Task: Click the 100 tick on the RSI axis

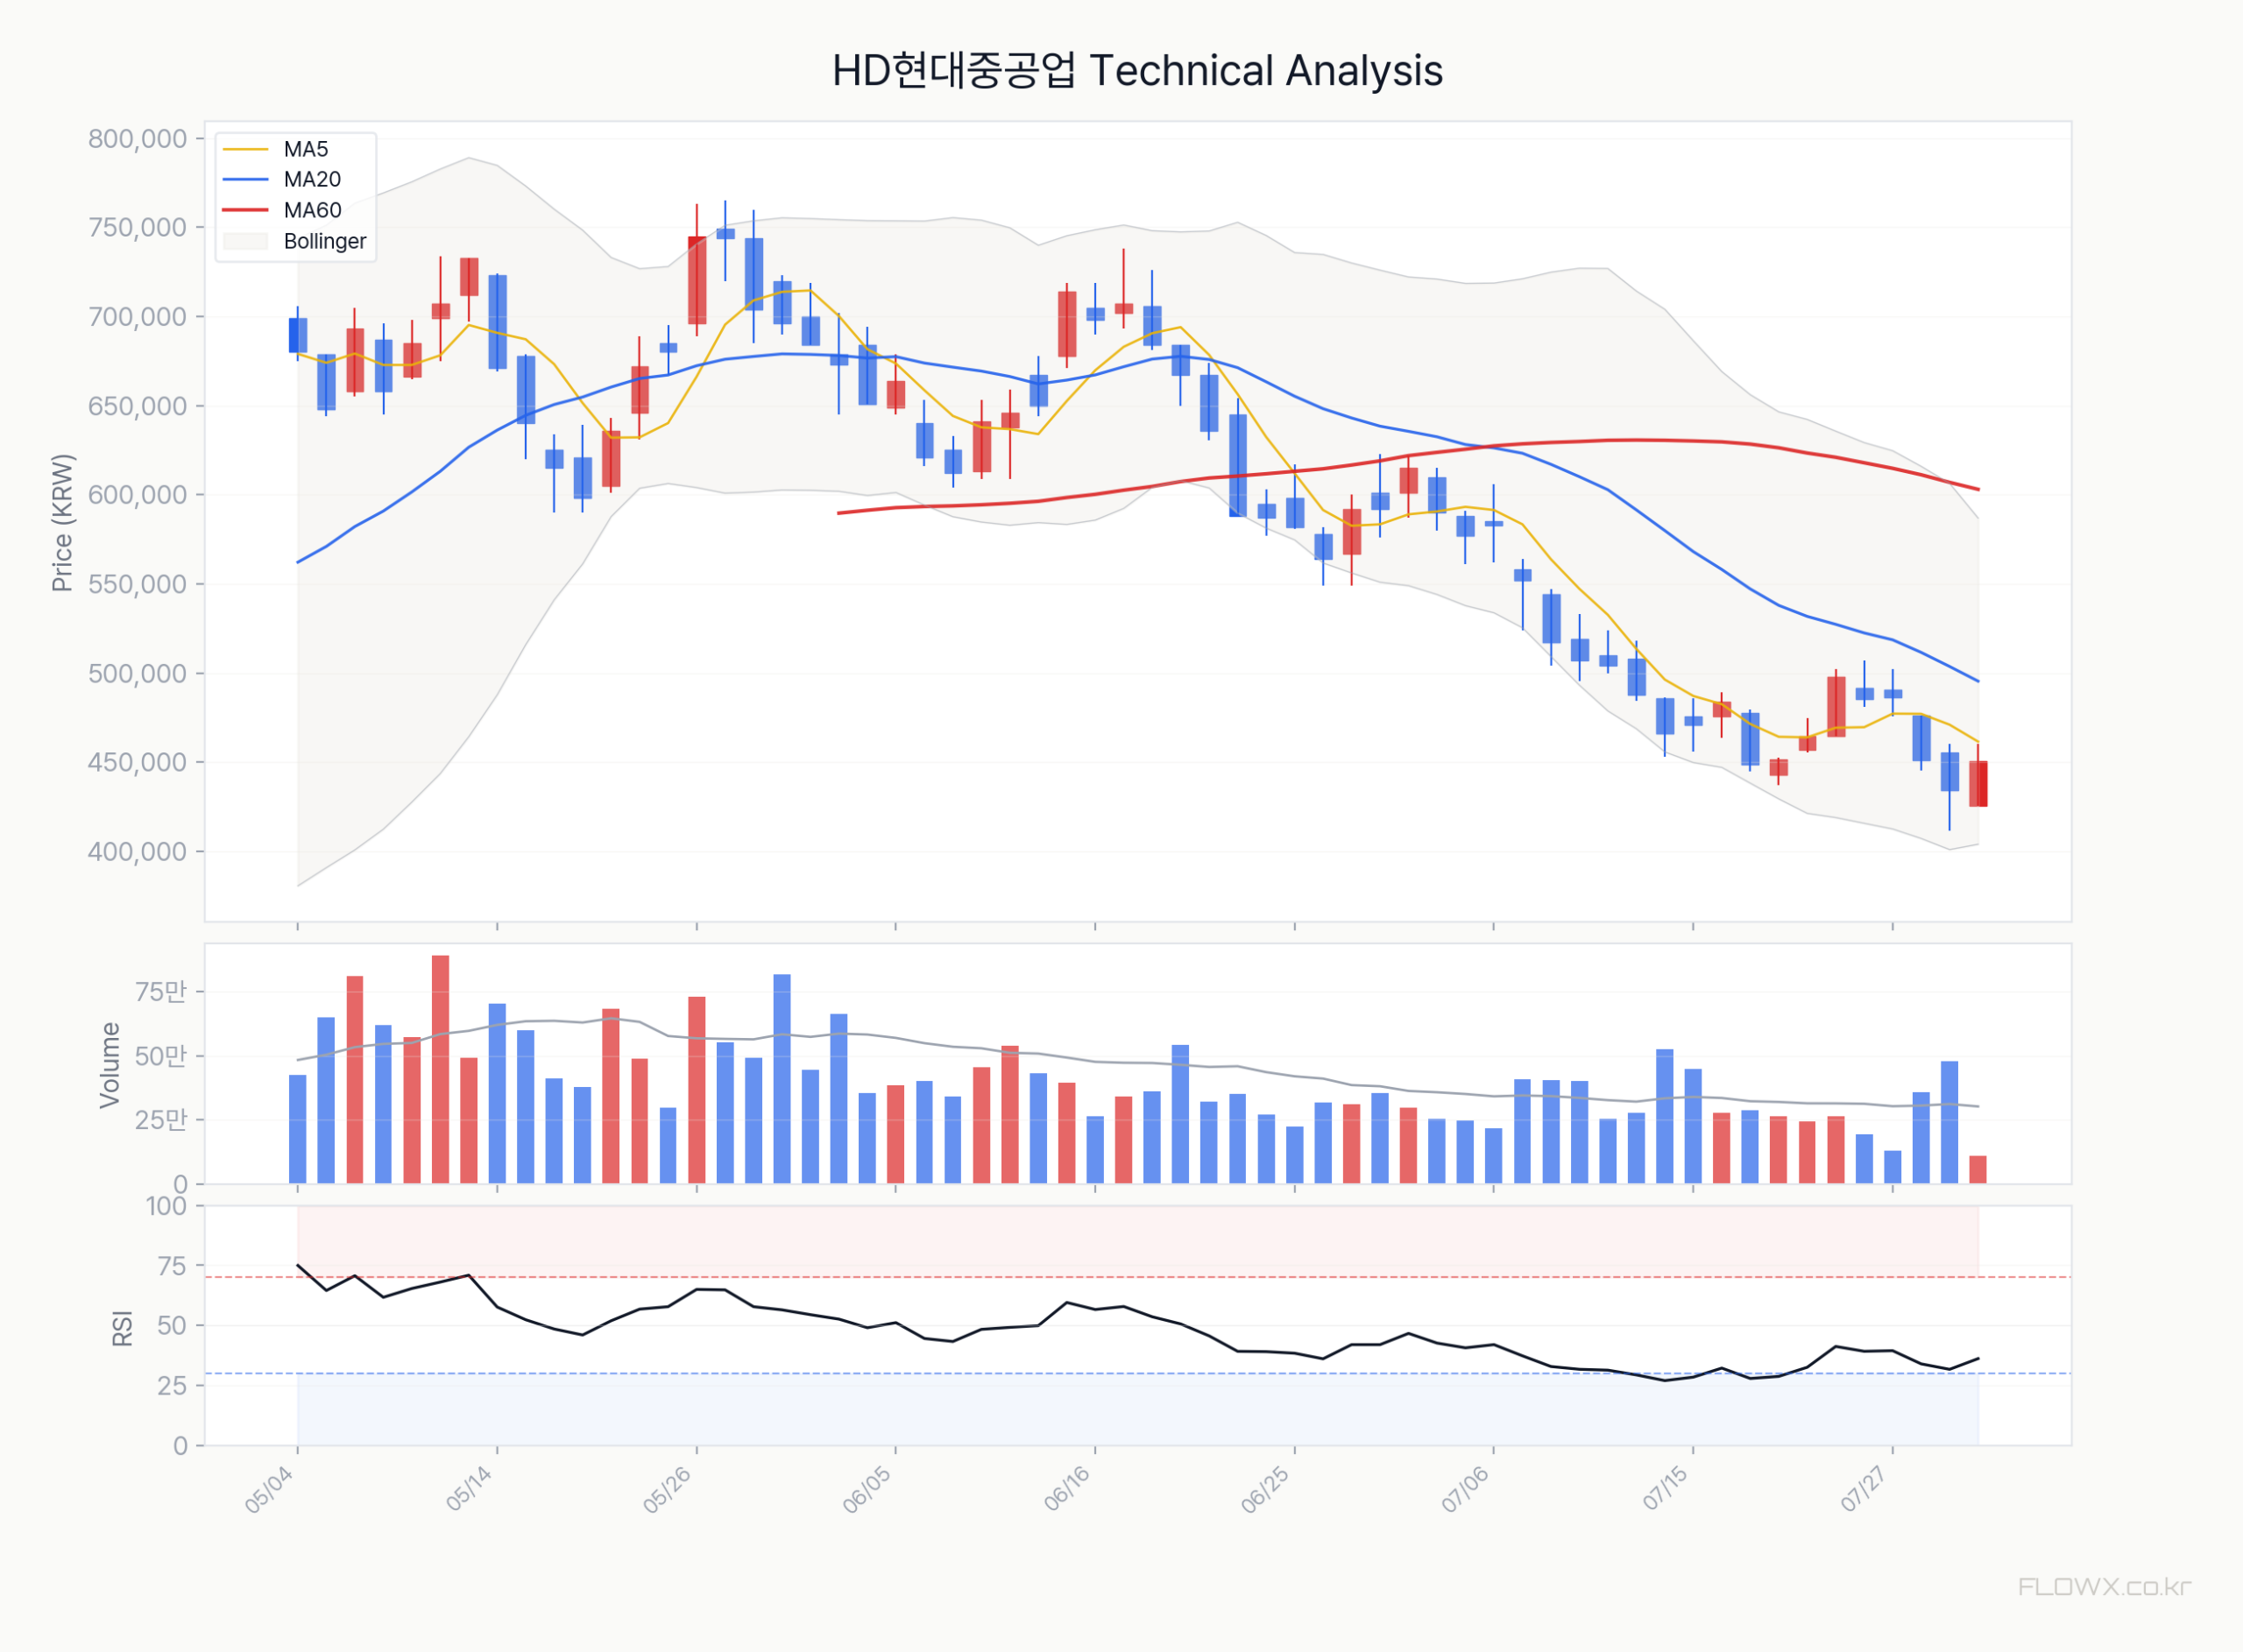Action: pyautogui.click(x=167, y=1206)
